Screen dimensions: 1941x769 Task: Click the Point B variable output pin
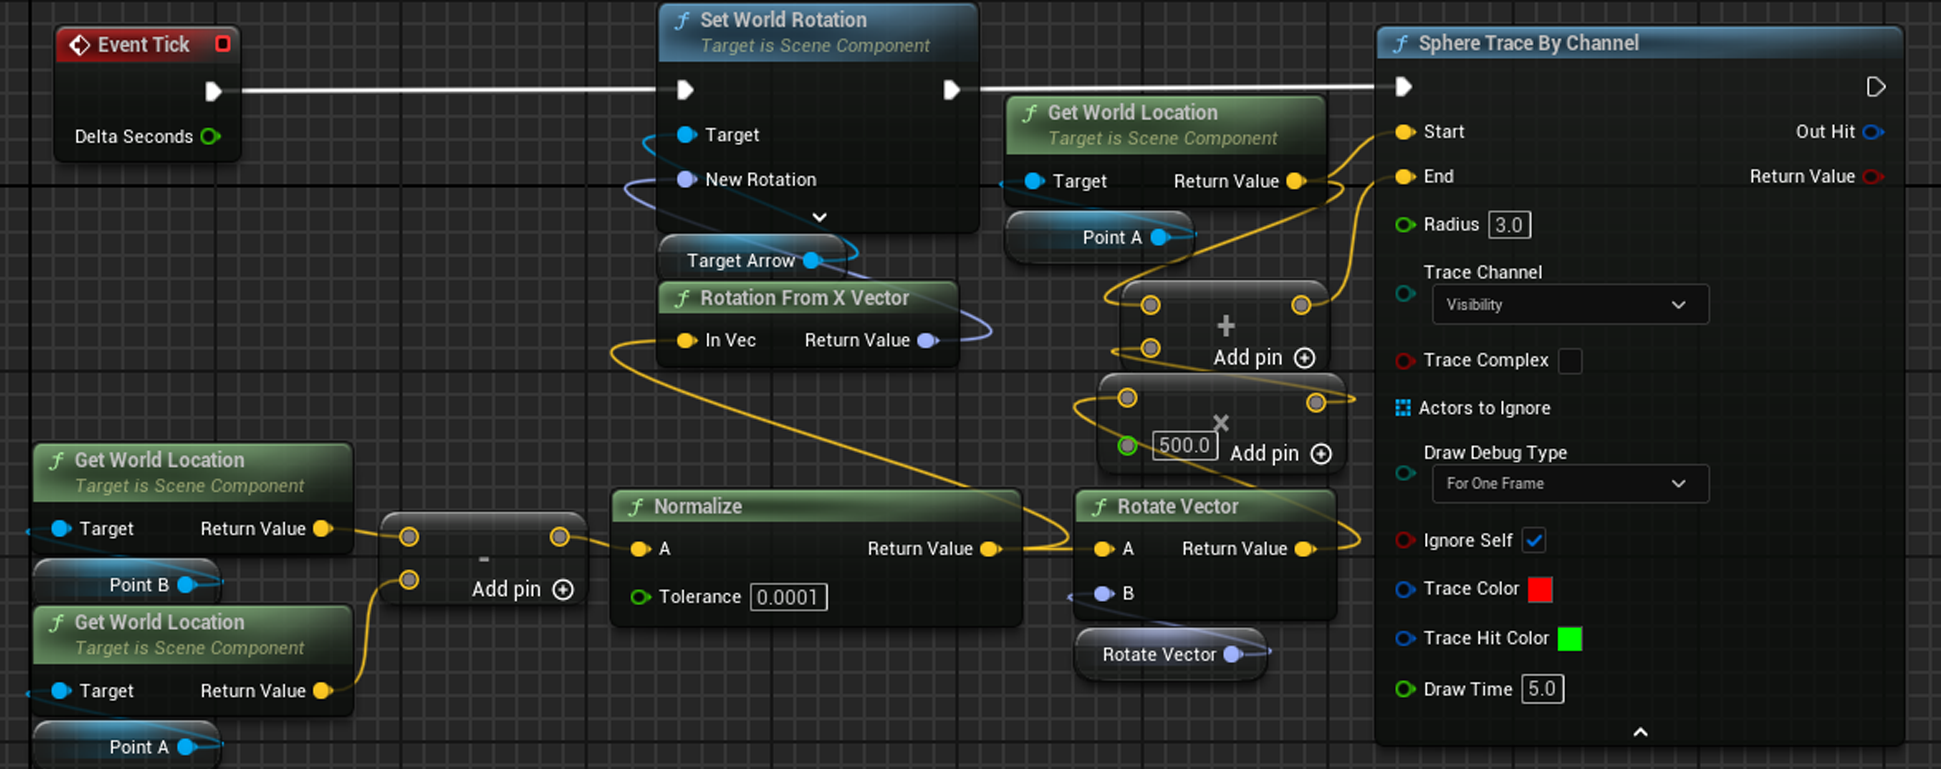click(185, 584)
